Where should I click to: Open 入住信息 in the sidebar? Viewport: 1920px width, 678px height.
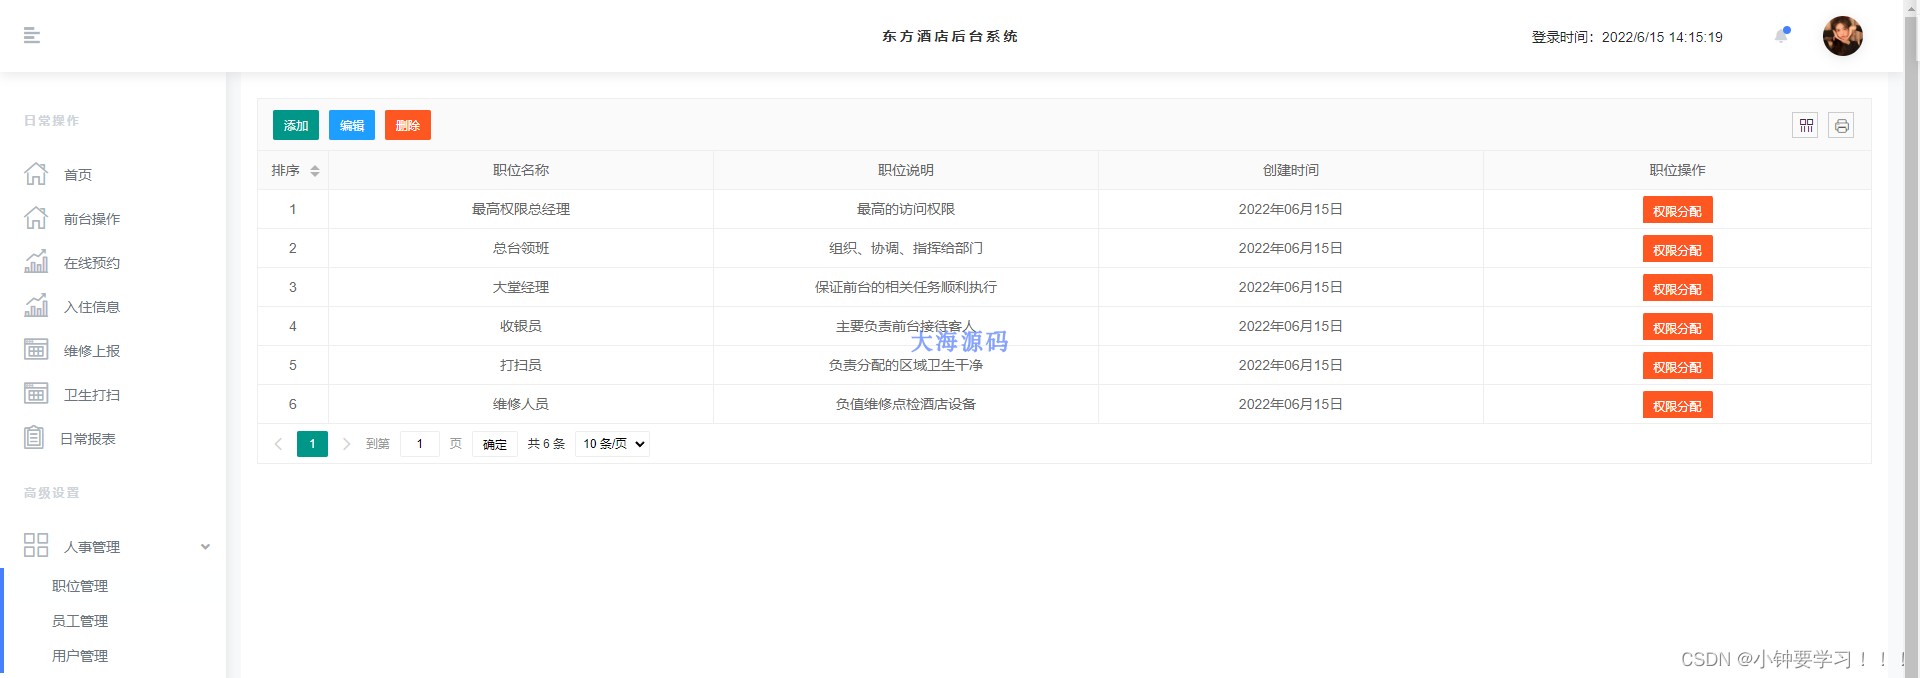(x=92, y=307)
